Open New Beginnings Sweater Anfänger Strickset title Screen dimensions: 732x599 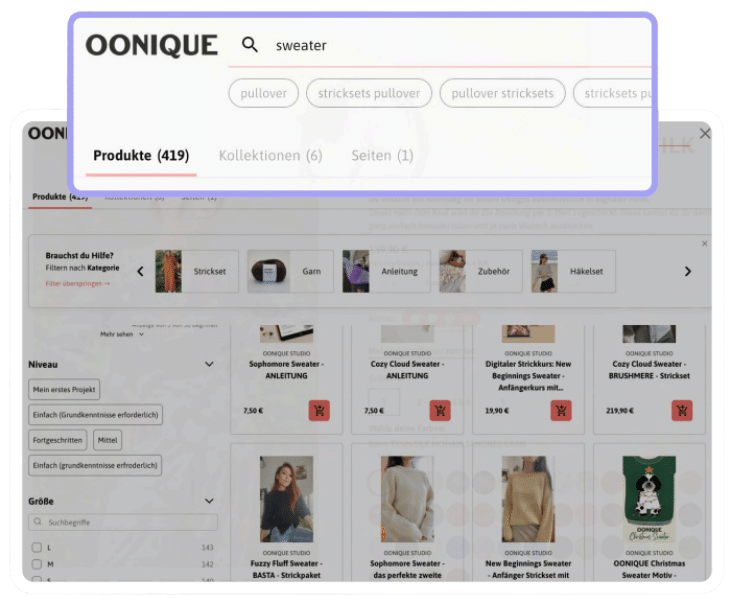point(528,569)
